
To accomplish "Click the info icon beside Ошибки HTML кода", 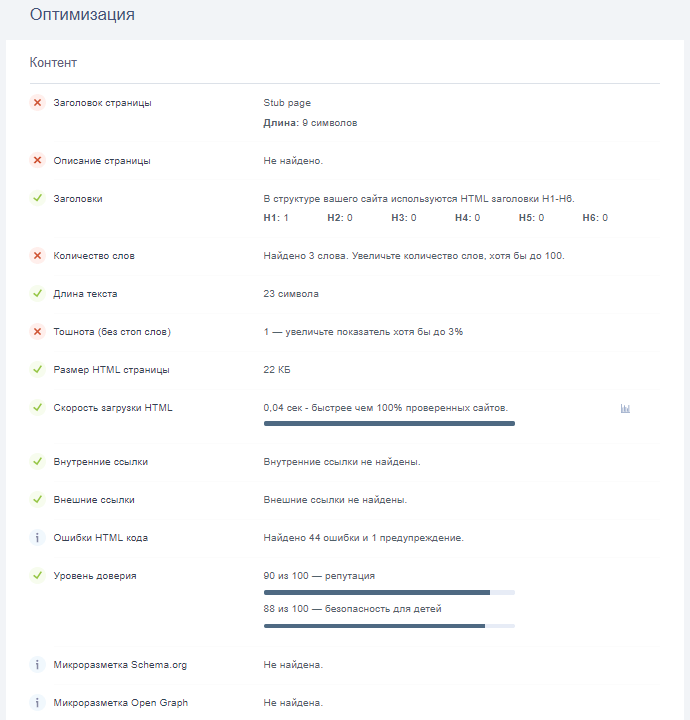I will click(x=37, y=538).
